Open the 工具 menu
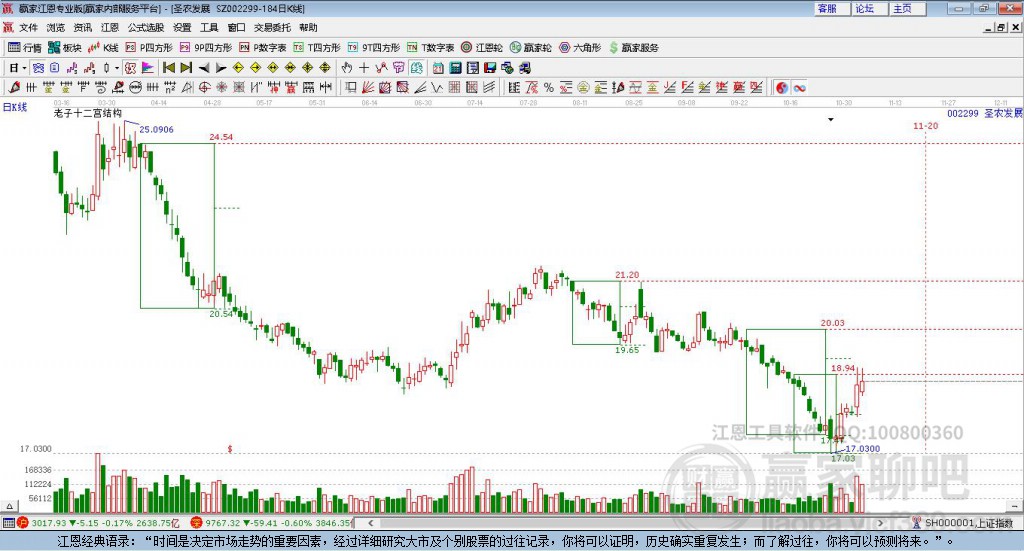Viewport: 1024px width, 551px height. tap(209, 27)
